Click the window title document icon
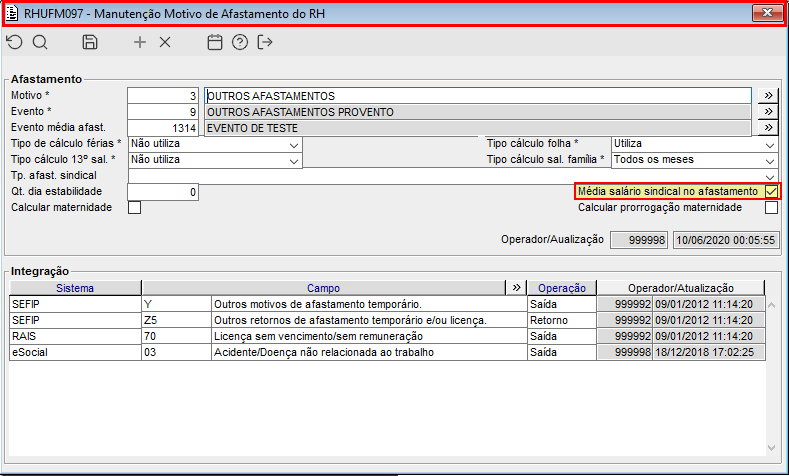 tap(12, 14)
